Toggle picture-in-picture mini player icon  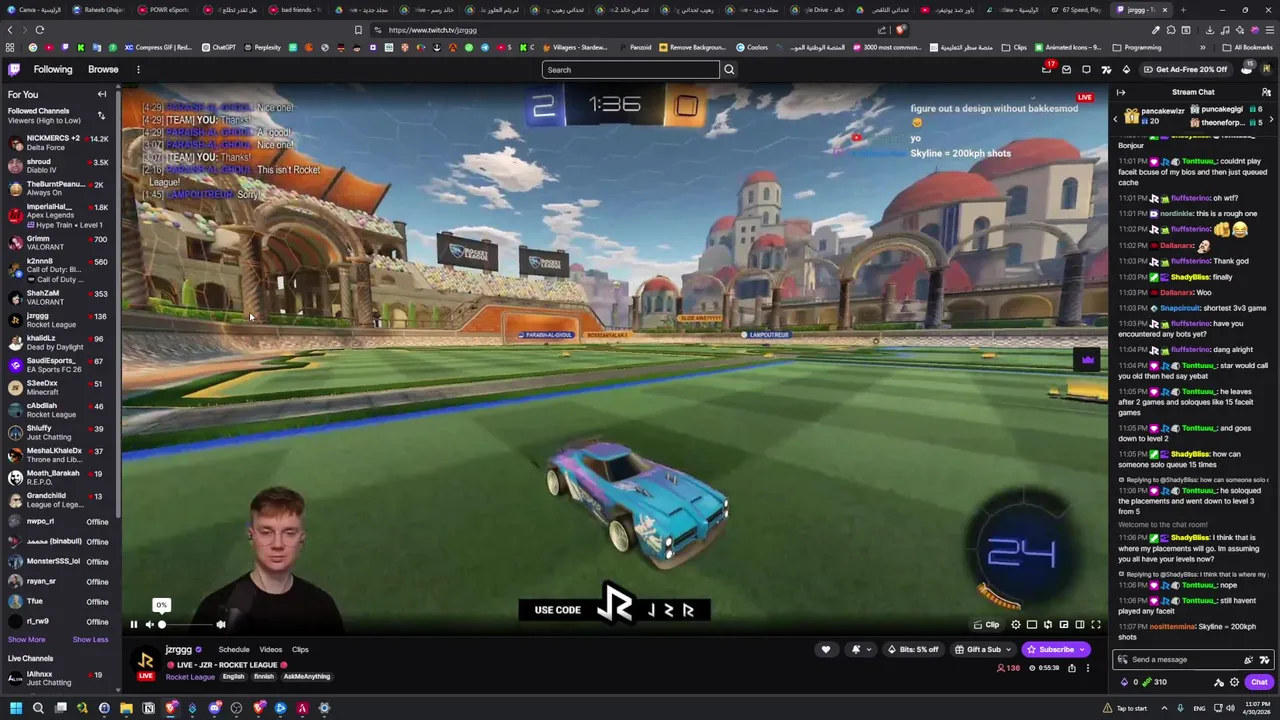1064,625
